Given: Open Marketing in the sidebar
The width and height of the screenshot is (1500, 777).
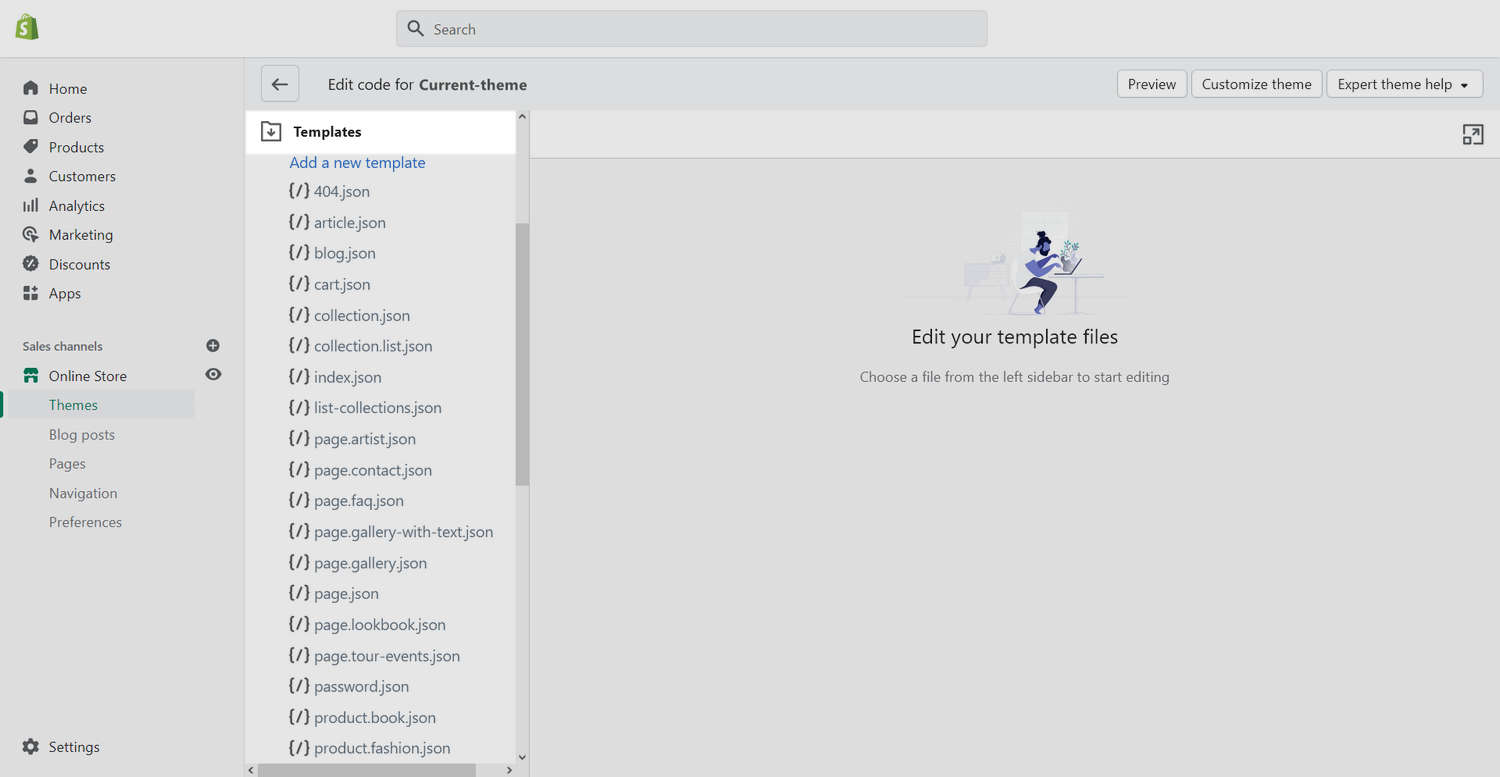Looking at the screenshot, I should 81,235.
